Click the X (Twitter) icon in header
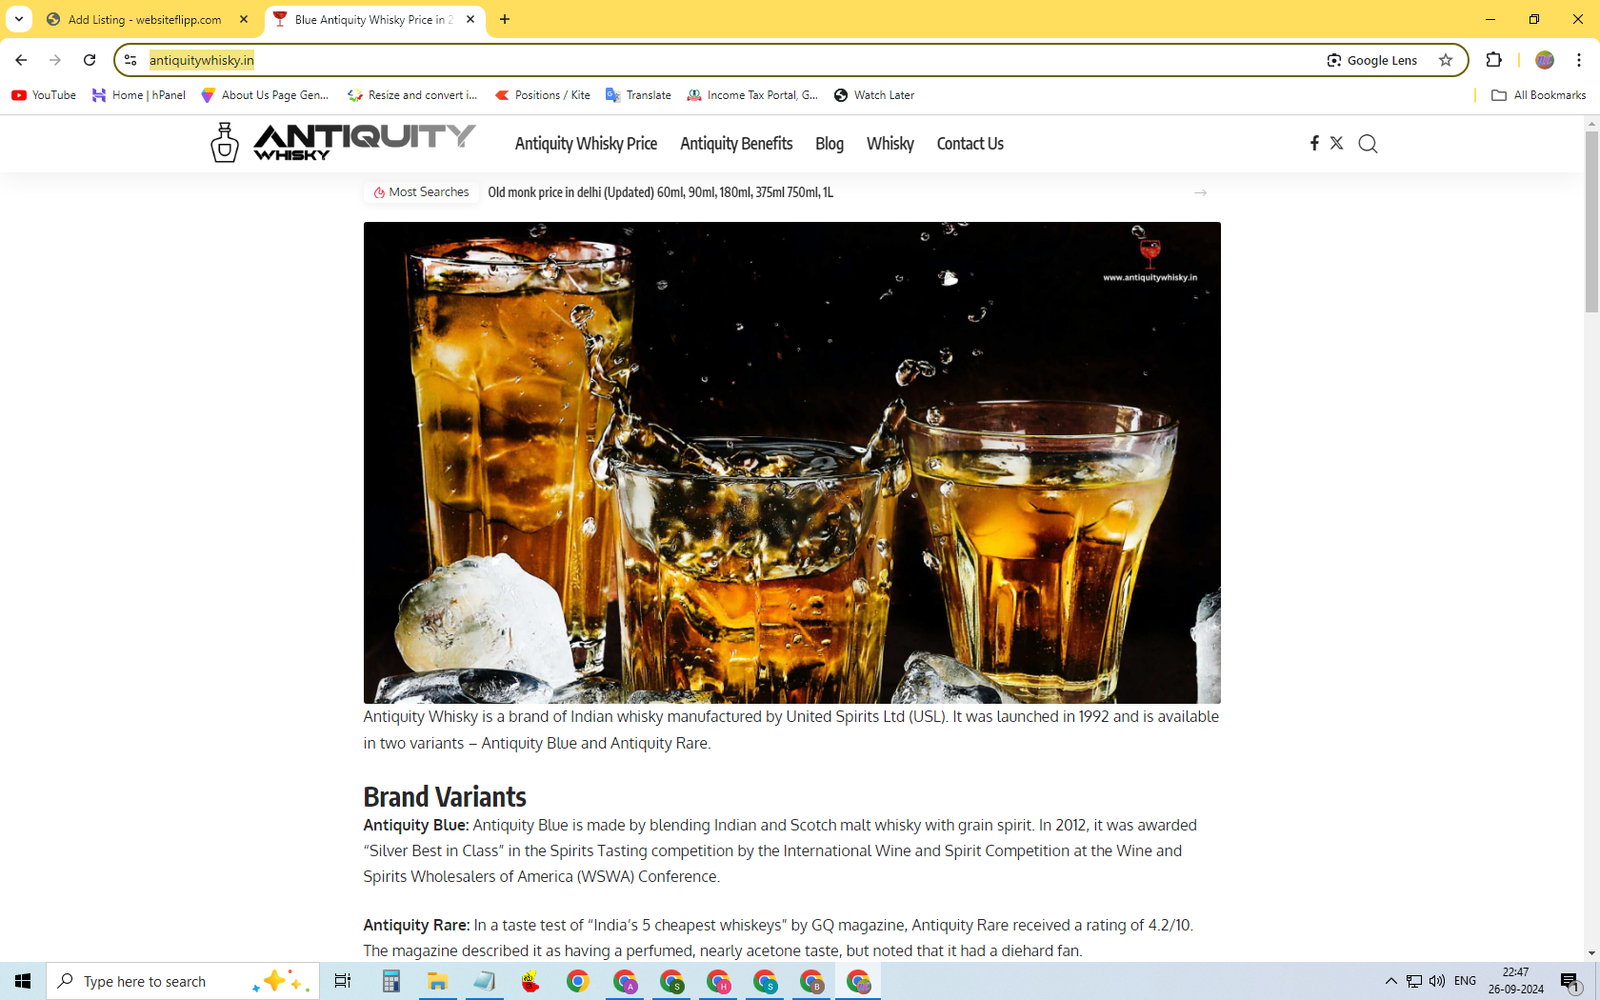 (x=1336, y=143)
